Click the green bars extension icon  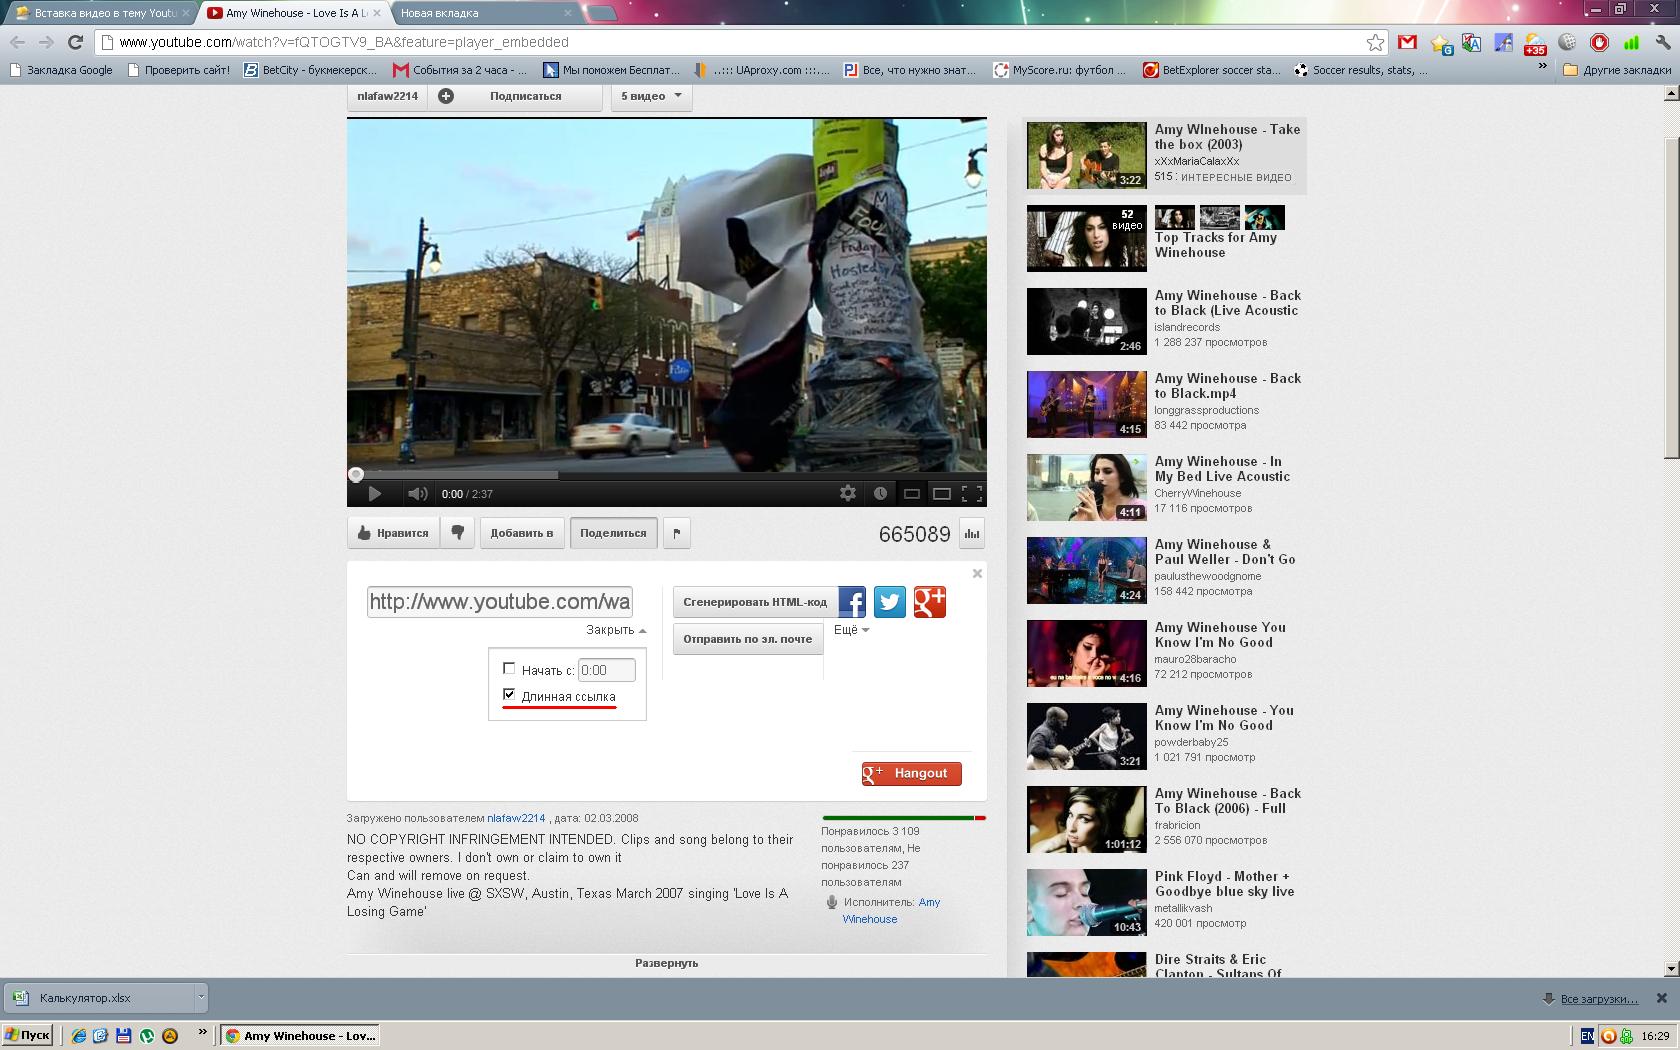[1631, 42]
